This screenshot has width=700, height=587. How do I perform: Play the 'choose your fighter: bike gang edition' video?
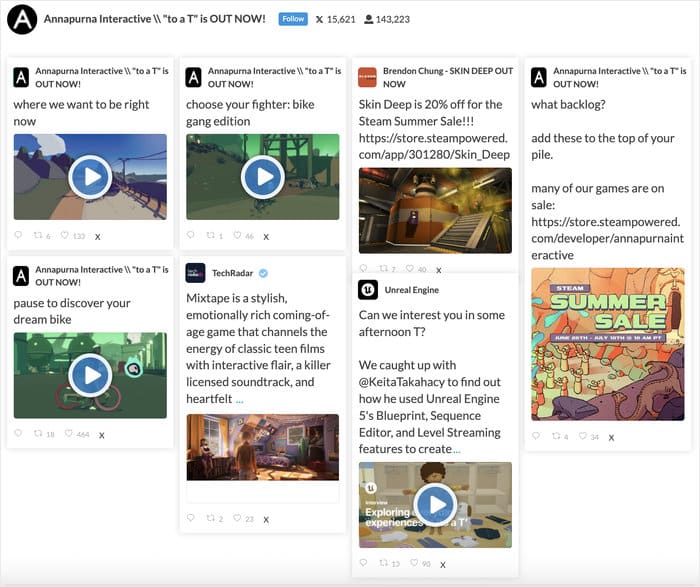click(262, 177)
